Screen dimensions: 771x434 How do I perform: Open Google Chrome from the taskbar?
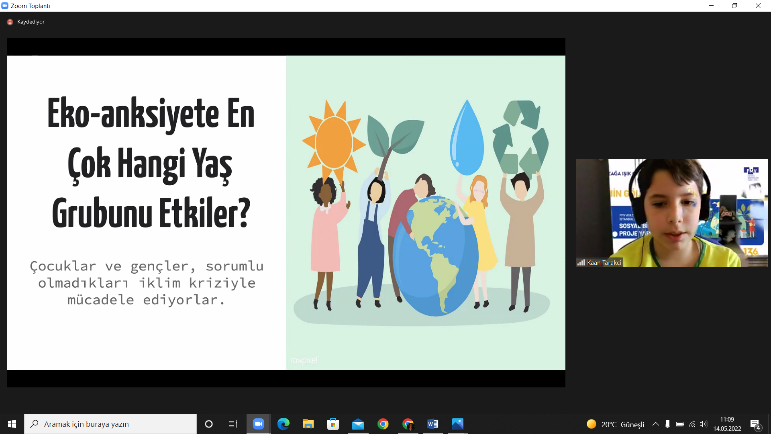coord(383,424)
